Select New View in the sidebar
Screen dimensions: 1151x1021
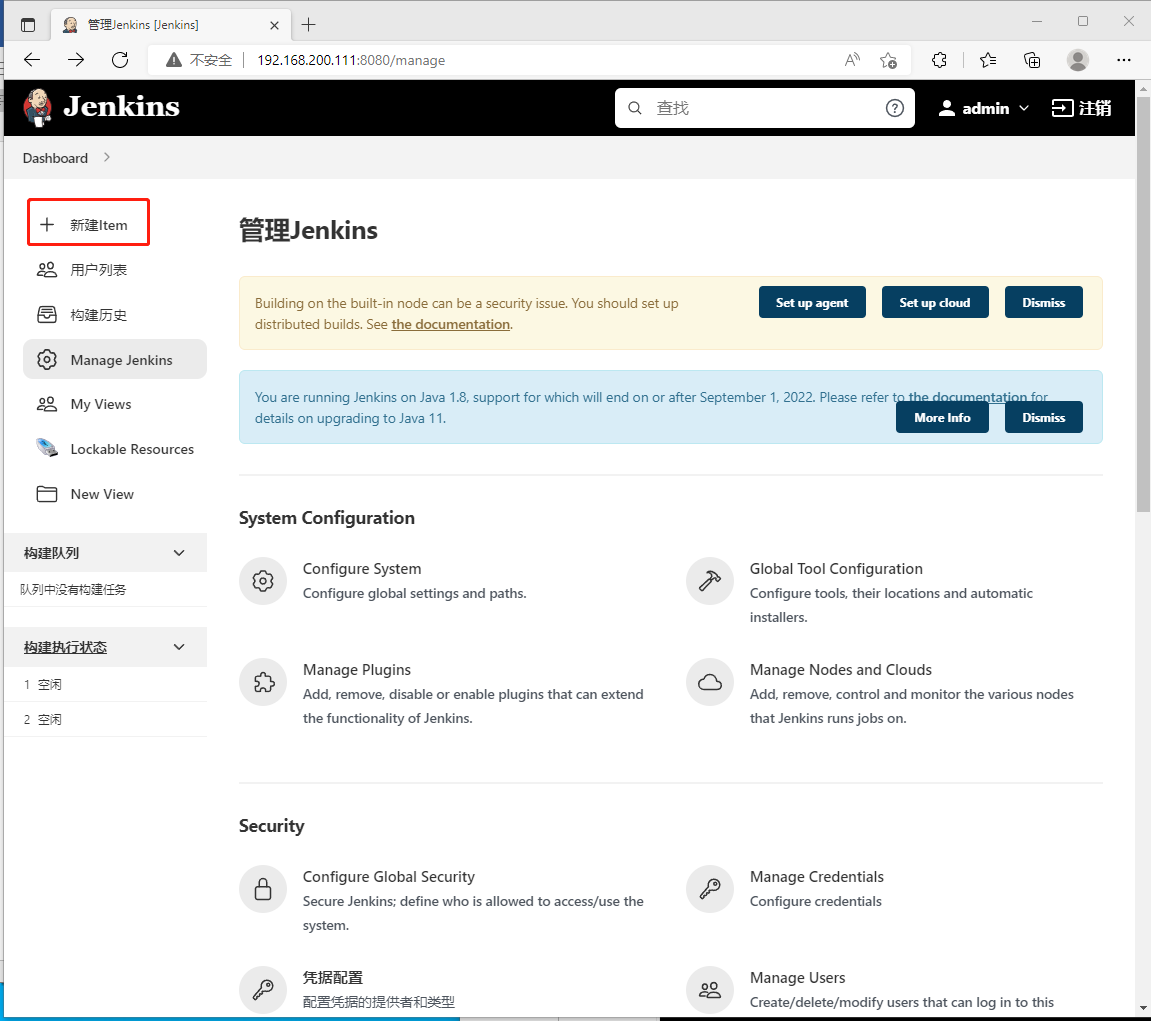pyautogui.click(x=102, y=494)
